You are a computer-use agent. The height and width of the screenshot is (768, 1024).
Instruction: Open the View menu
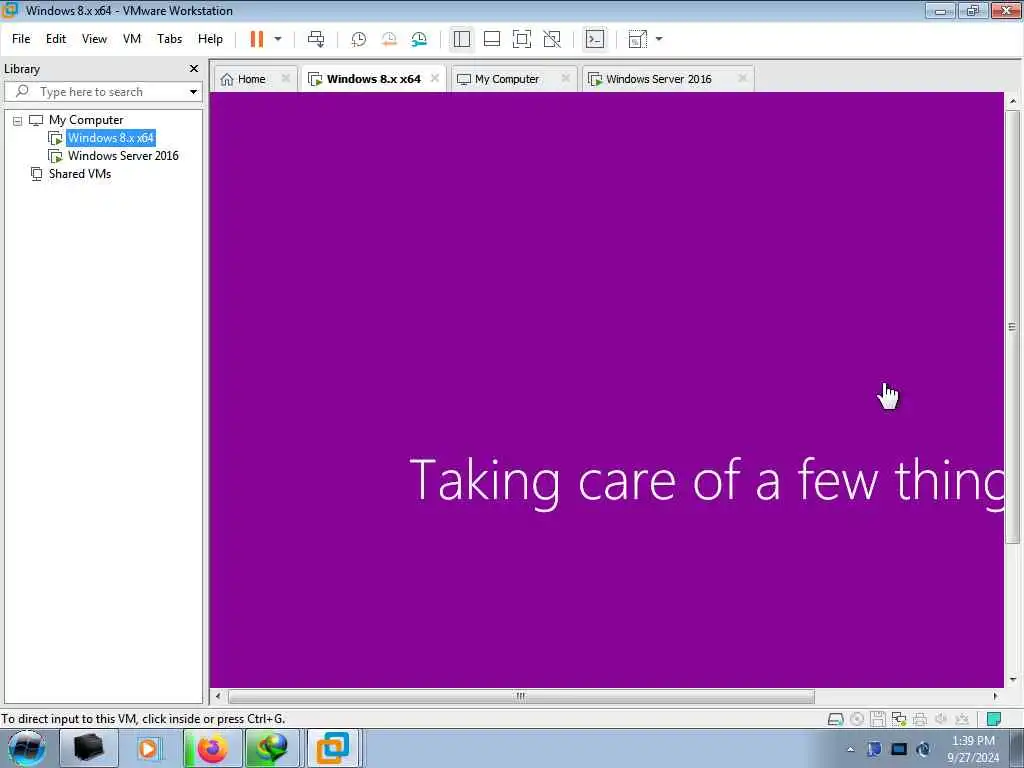coord(94,39)
